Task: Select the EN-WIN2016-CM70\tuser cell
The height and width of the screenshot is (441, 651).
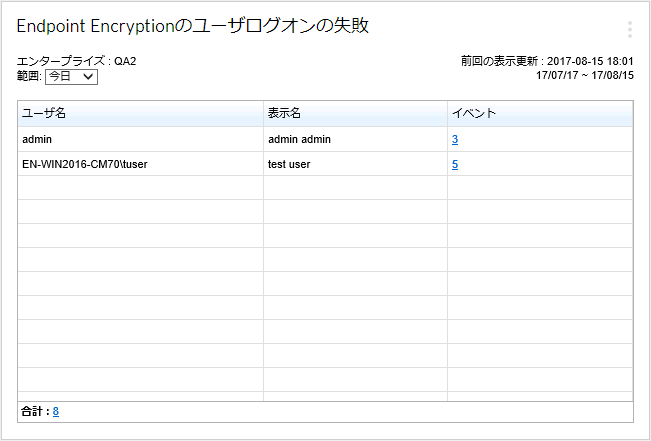Action: click(84, 164)
